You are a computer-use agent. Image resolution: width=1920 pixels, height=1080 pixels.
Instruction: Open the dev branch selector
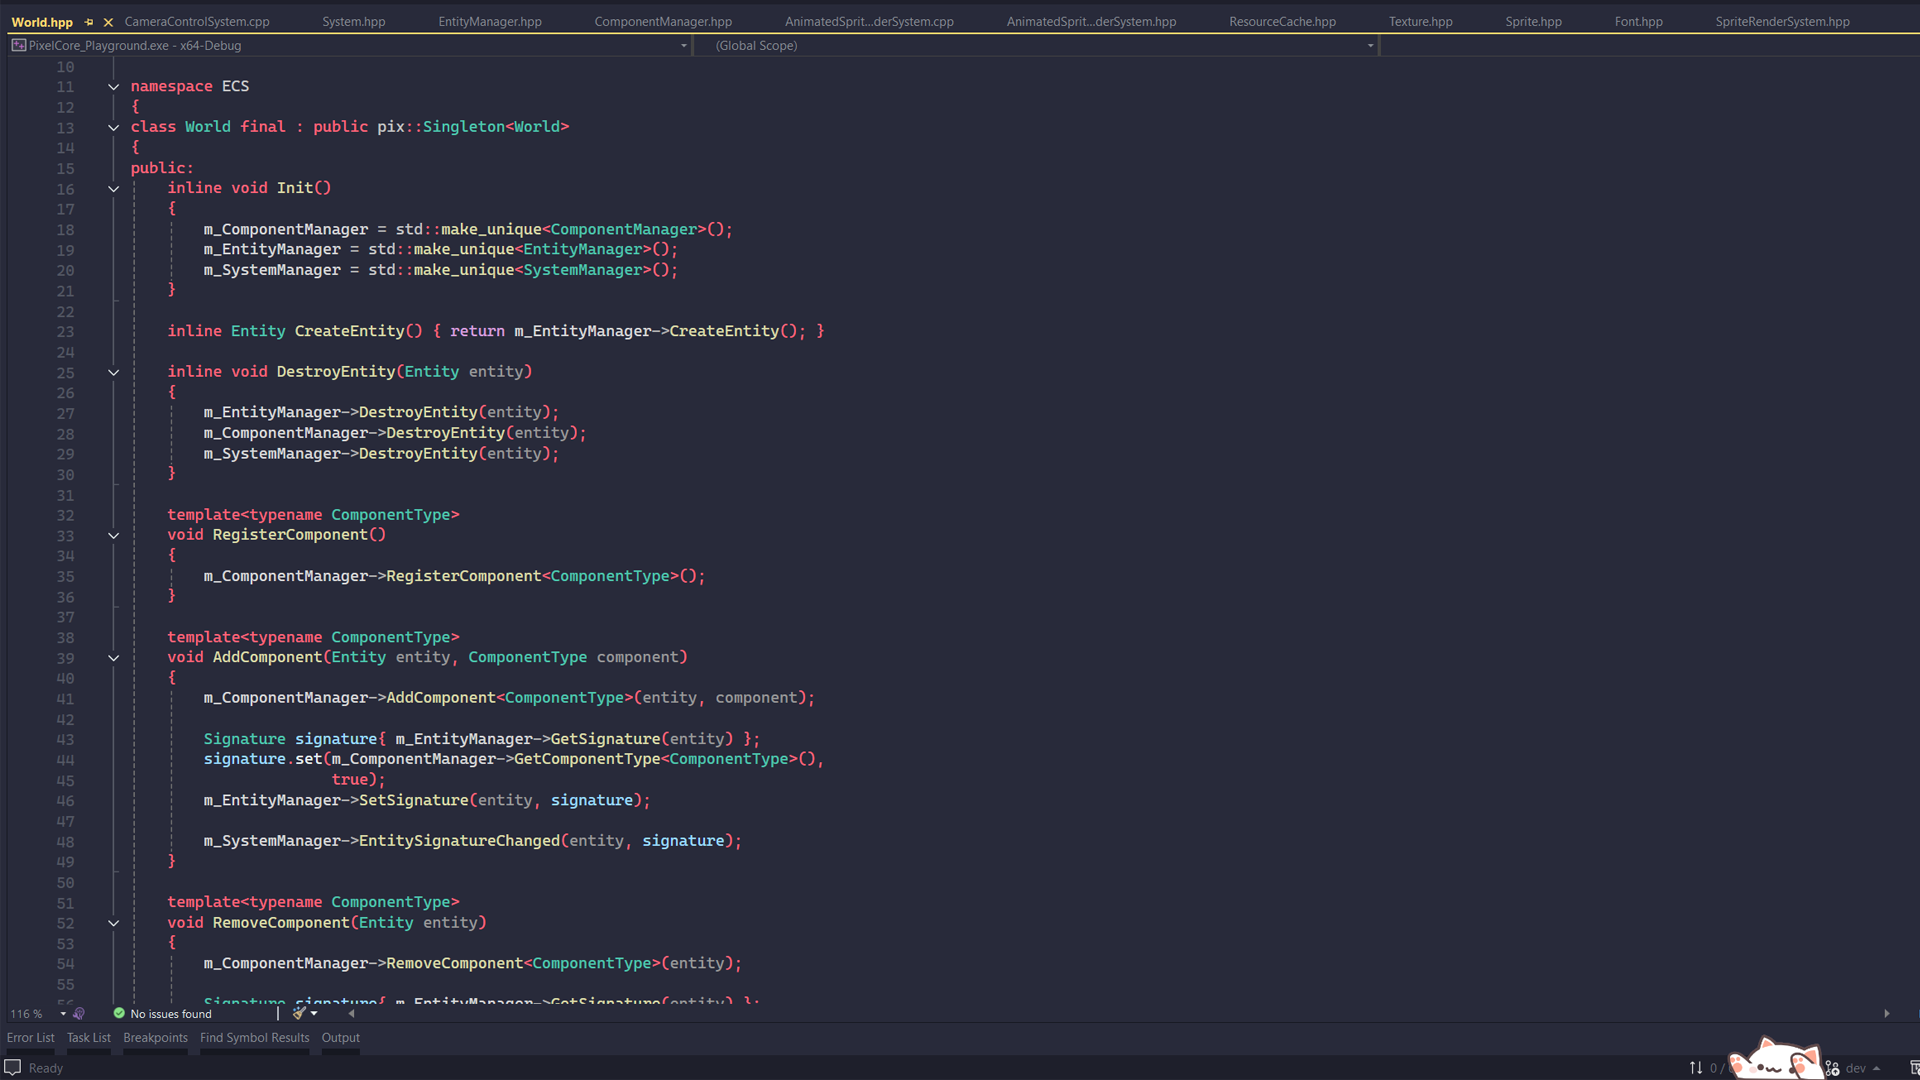(x=1863, y=1068)
